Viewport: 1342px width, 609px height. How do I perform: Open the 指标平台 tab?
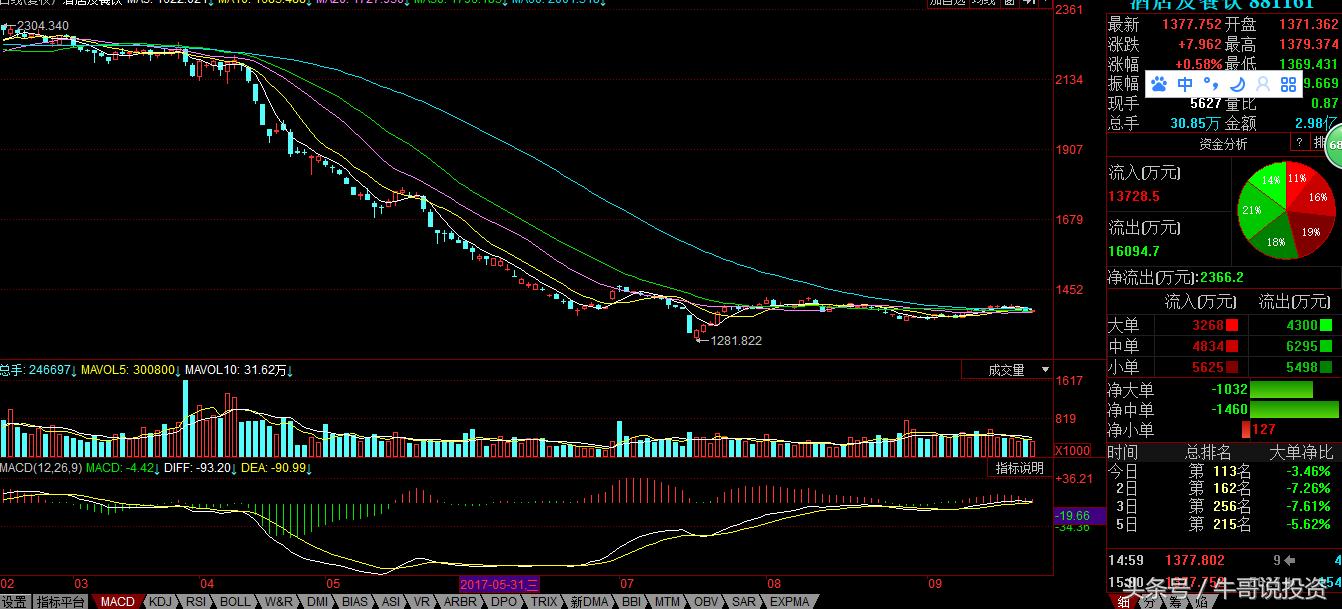point(61,601)
